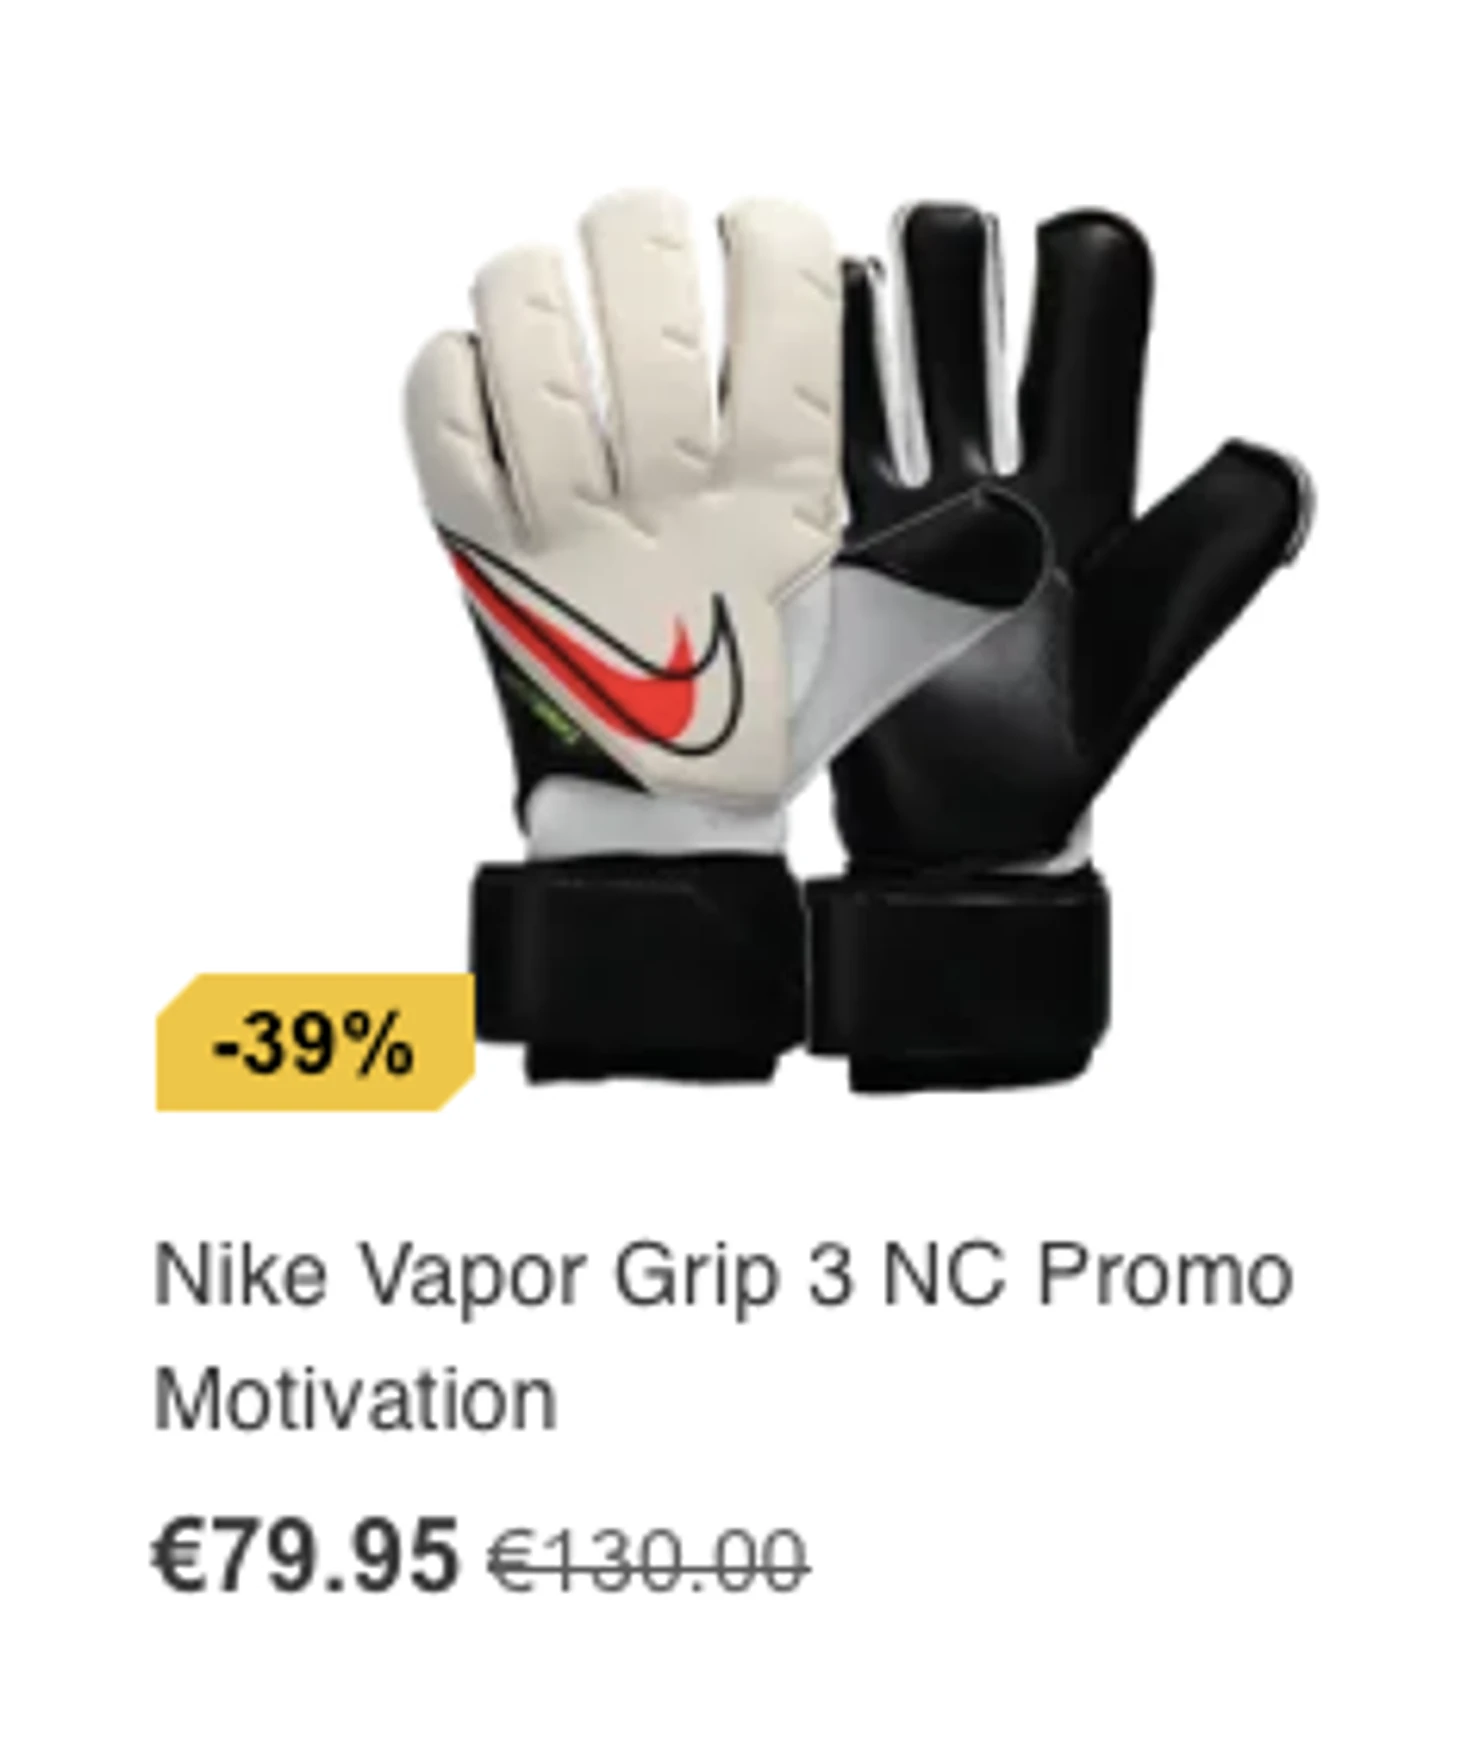
Task: Click the word Nike in the title
Action: (x=240, y=1275)
